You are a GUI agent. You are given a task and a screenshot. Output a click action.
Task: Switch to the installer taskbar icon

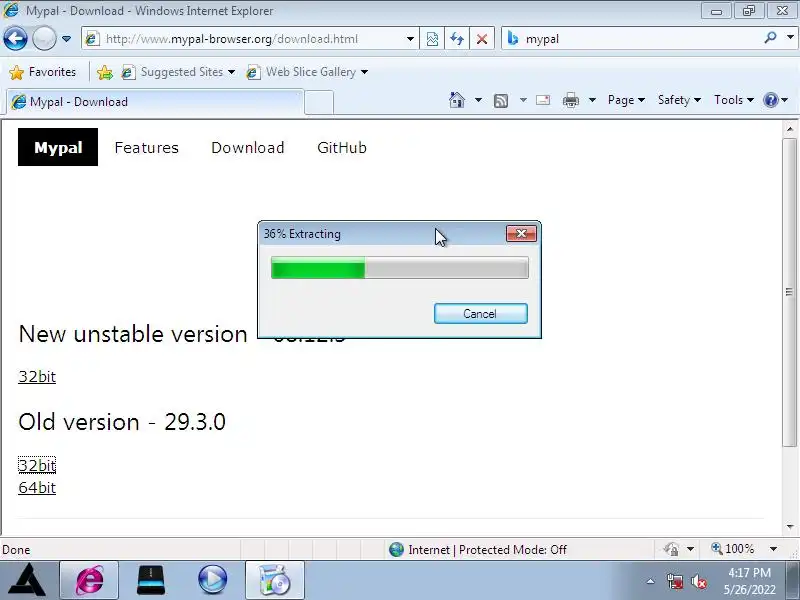coord(274,580)
